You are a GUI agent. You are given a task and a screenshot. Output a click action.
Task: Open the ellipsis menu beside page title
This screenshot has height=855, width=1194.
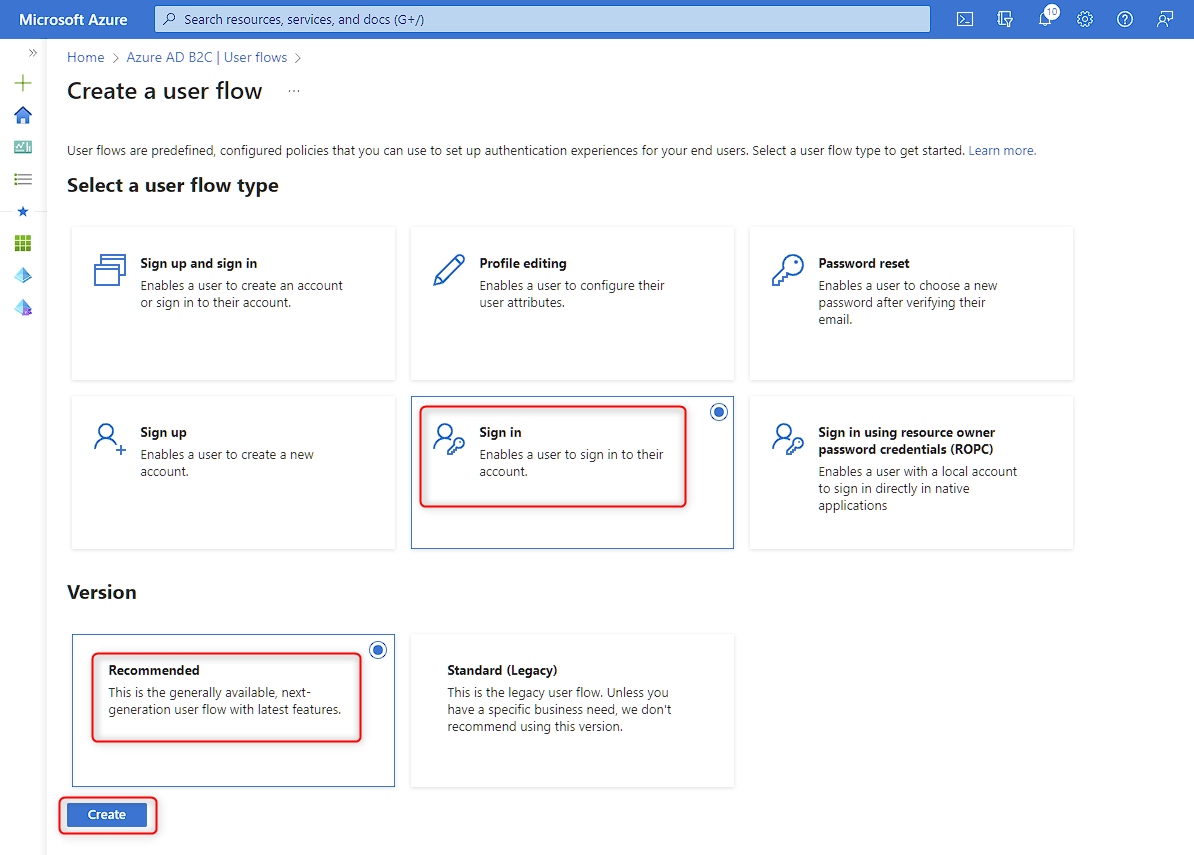point(294,91)
